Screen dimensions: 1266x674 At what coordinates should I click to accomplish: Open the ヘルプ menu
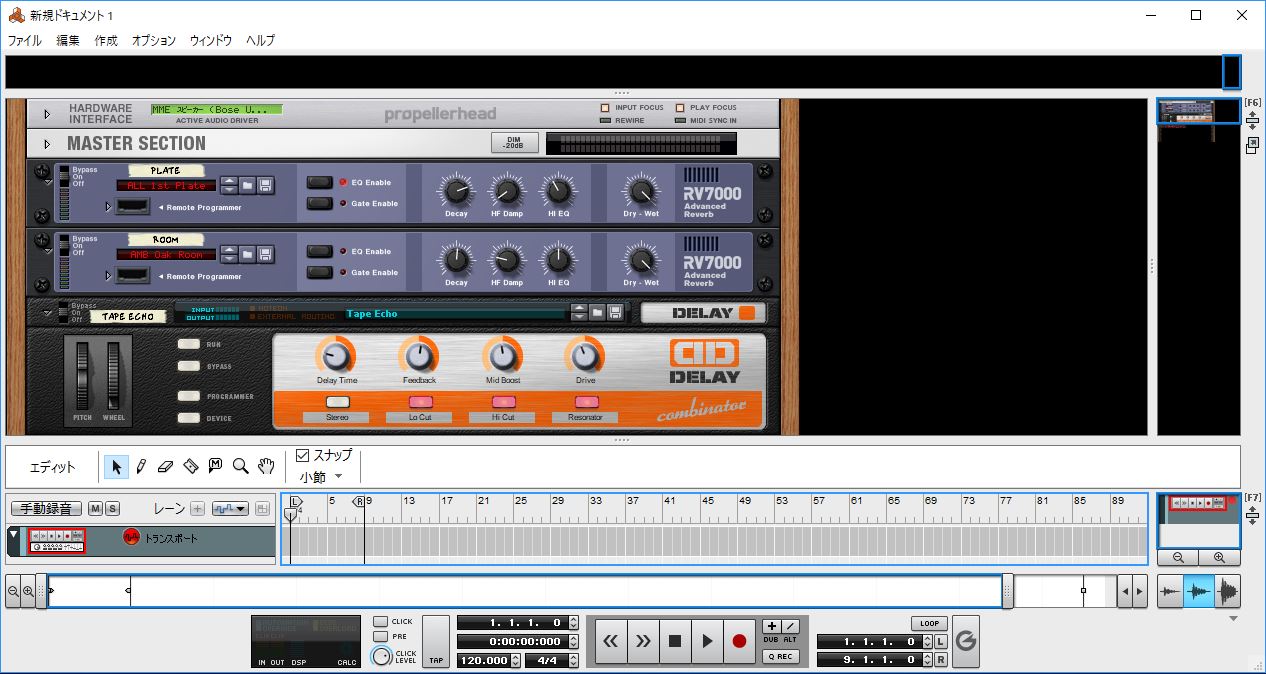(x=260, y=41)
